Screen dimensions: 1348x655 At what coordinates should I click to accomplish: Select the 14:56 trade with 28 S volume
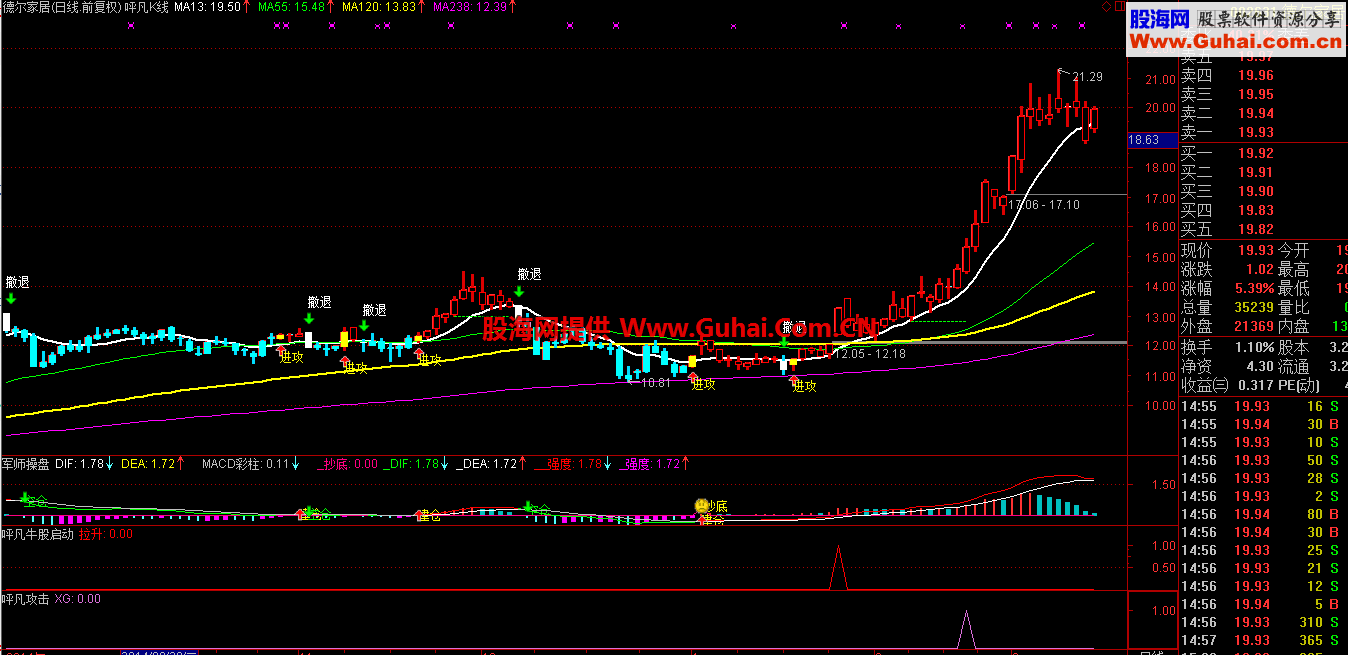[x=1263, y=478]
